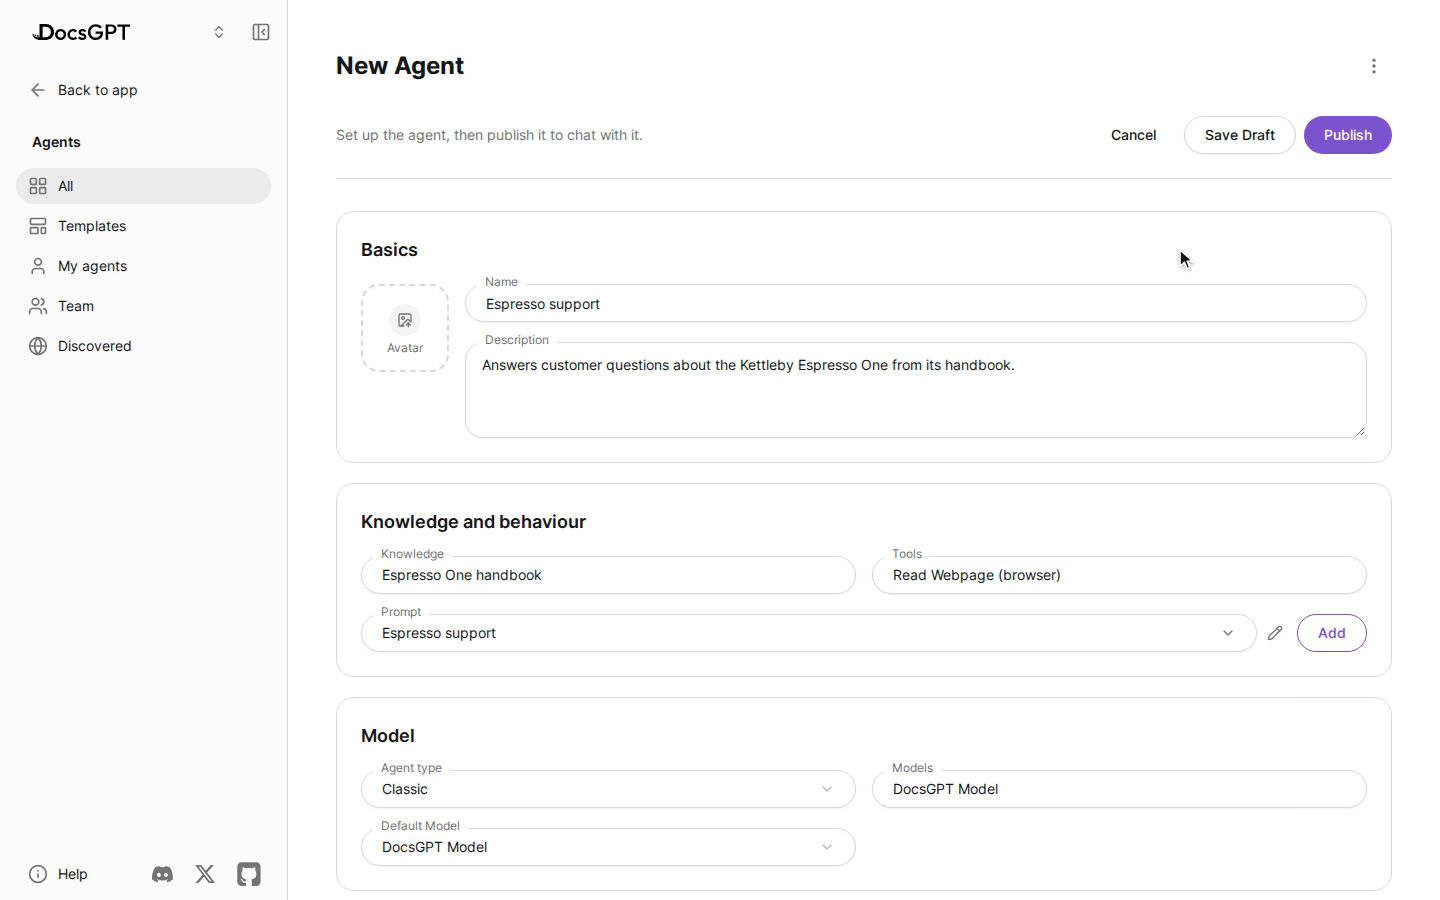This screenshot has height=900, width=1440.
Task: Go to My agents in the sidebar
Action: (x=143, y=266)
